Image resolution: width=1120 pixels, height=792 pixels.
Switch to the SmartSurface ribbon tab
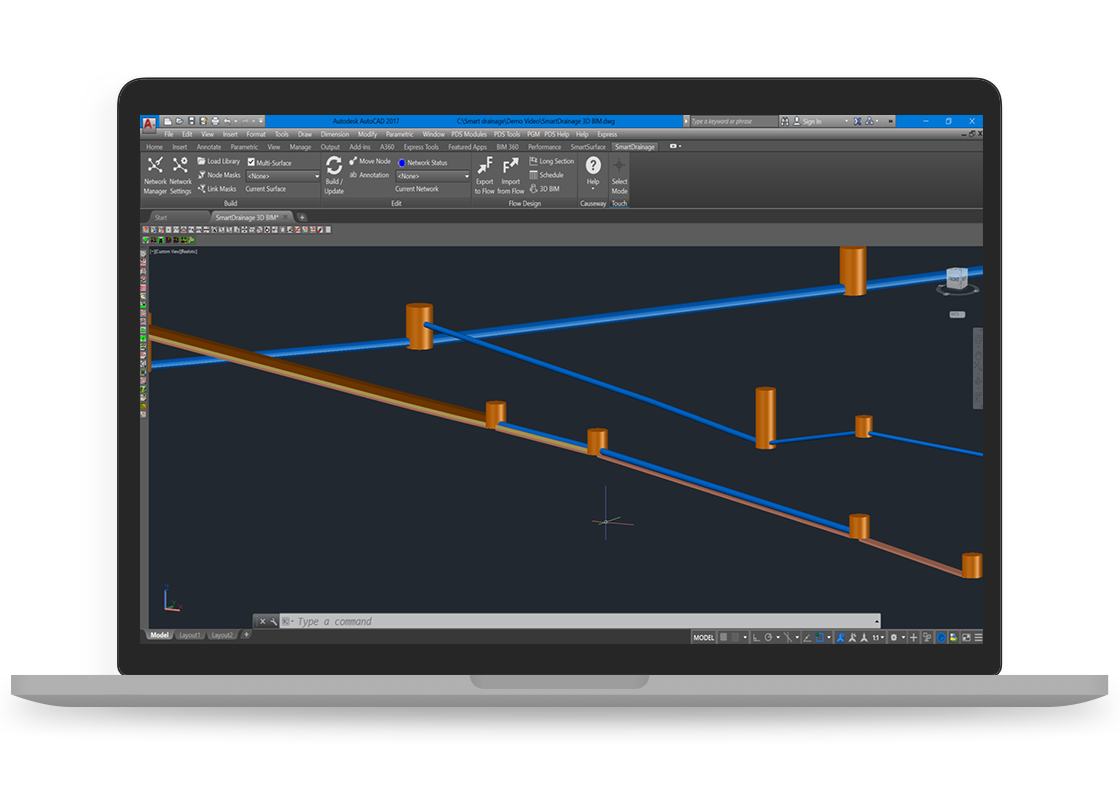point(589,145)
